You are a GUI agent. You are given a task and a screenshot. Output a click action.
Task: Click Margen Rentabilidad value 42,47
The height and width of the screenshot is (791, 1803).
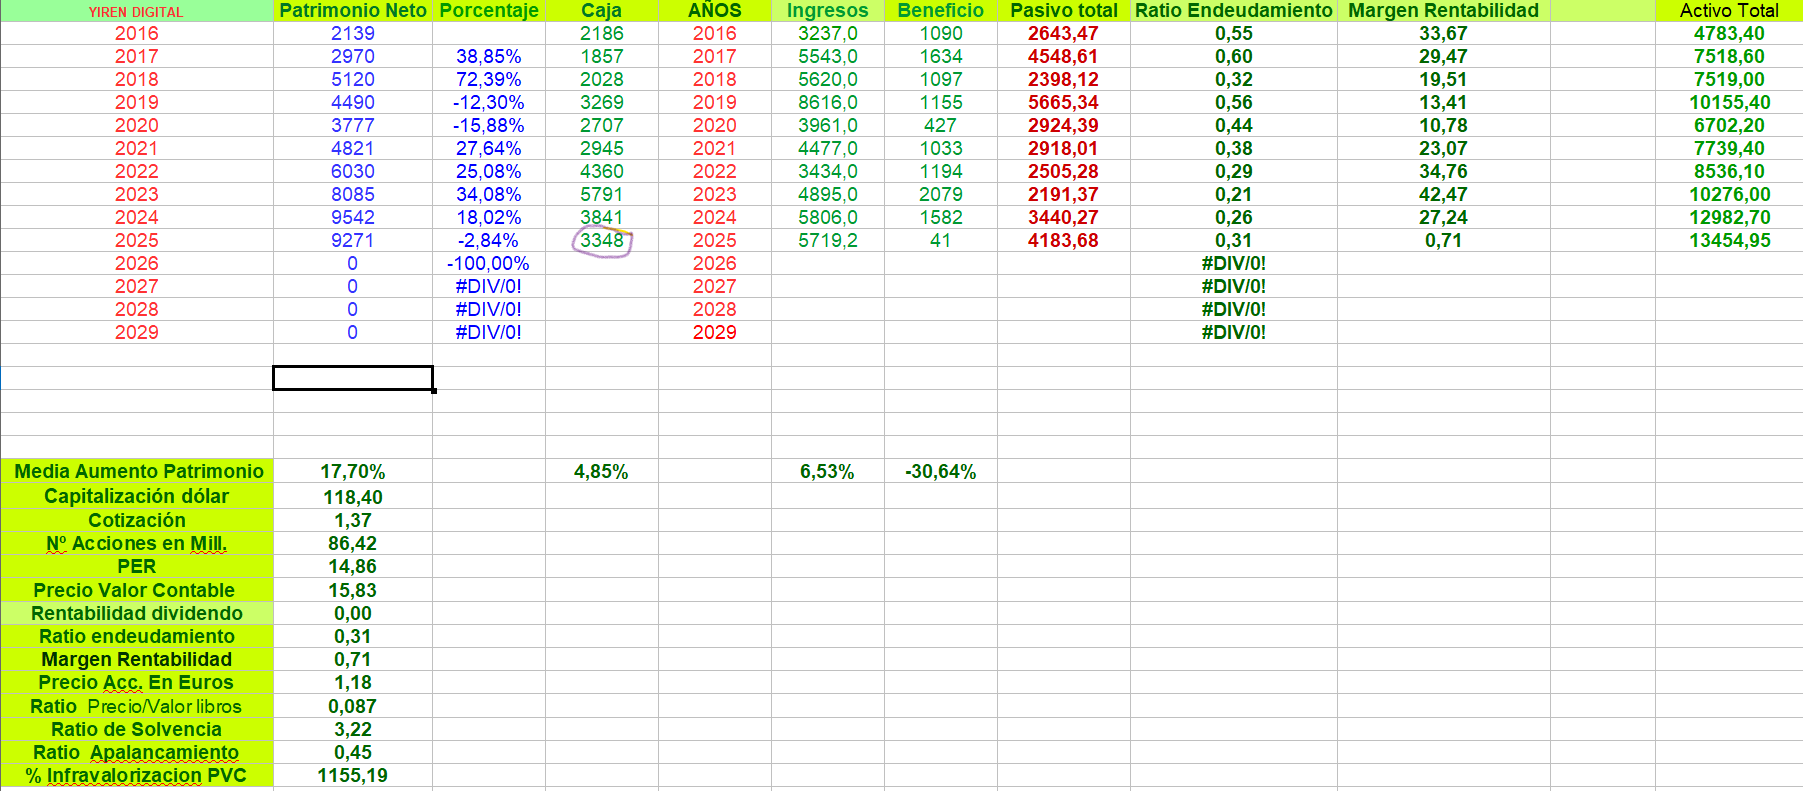tap(1444, 194)
